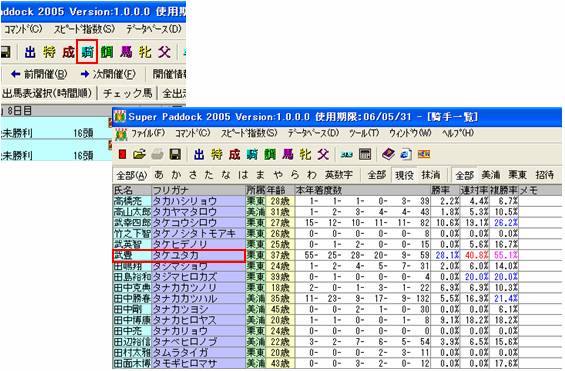Viewport: 565px width, 371px height.
Task: Click 次開催(F) next meeting button
Action: [108, 75]
